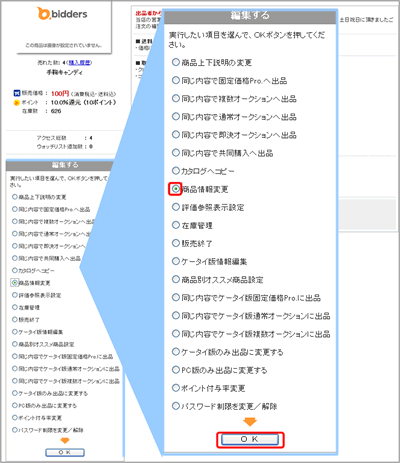Click the orange arrow above enlarged OK button
Image resolution: width=400 pixels, height=463 pixels.
pos(250,422)
